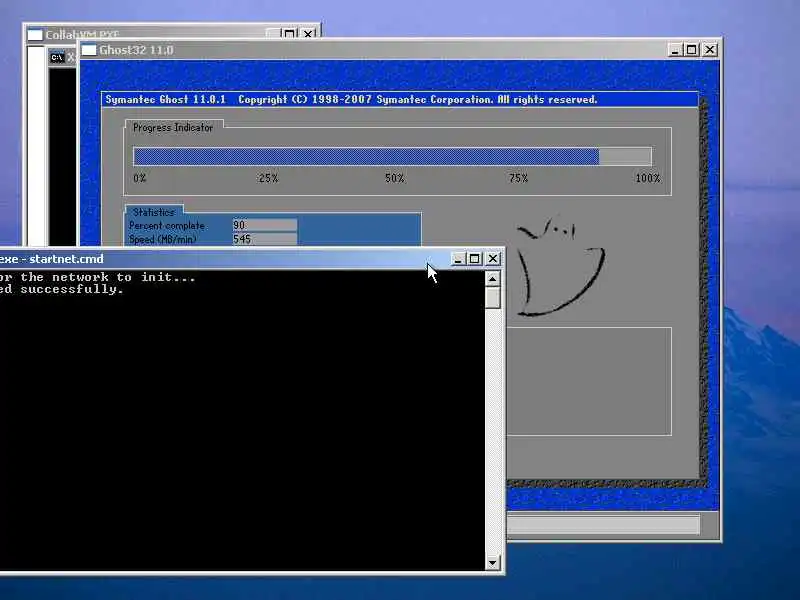Click the Symantec Ghost 11.0.1 copyright banner
Screen dimensions: 800x600
coord(400,99)
